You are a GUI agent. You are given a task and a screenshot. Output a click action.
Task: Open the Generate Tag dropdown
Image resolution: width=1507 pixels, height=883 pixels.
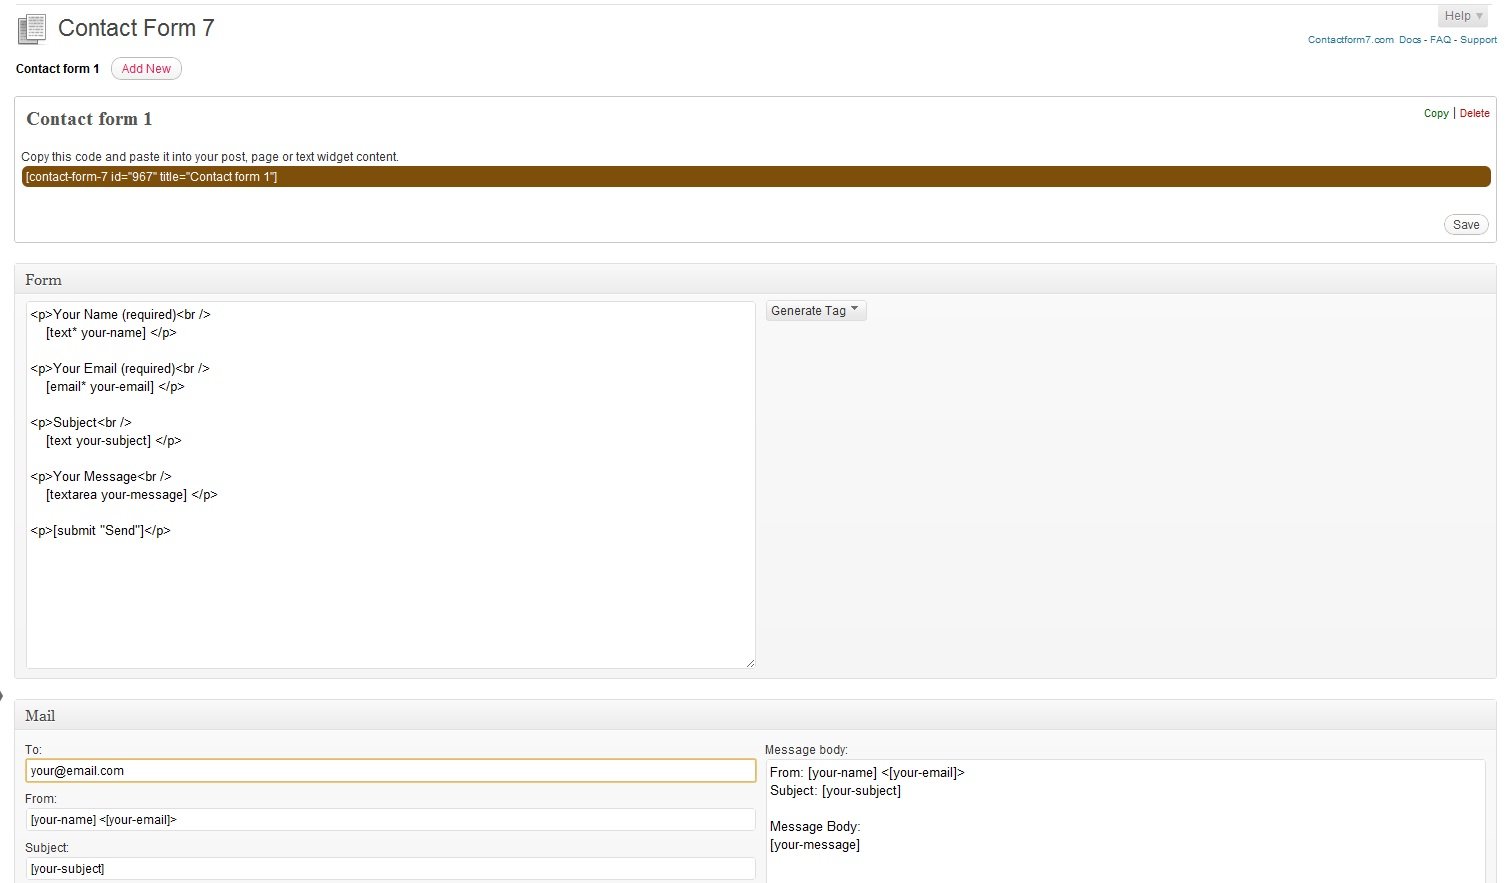coord(816,311)
